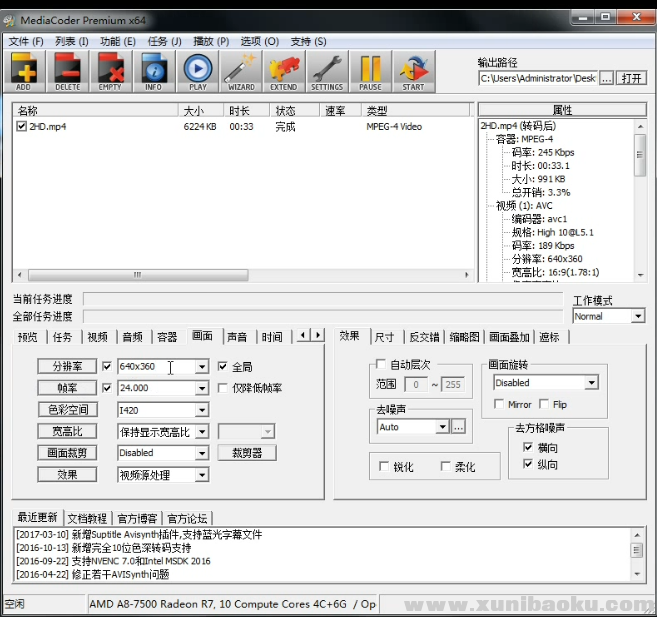Screen dimensions: 657x617
Task: Open the 文件 (F) menu
Action: tap(26, 41)
